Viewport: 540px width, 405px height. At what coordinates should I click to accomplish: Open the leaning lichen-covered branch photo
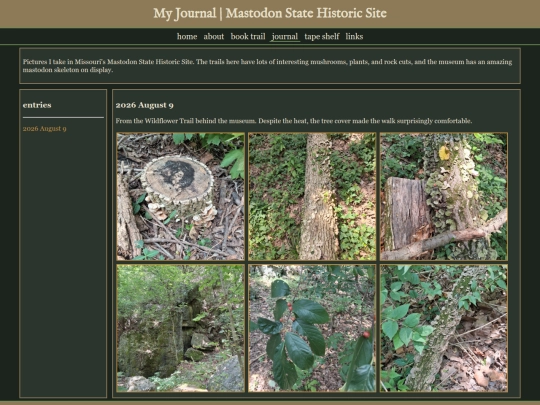pyautogui.click(x=444, y=328)
